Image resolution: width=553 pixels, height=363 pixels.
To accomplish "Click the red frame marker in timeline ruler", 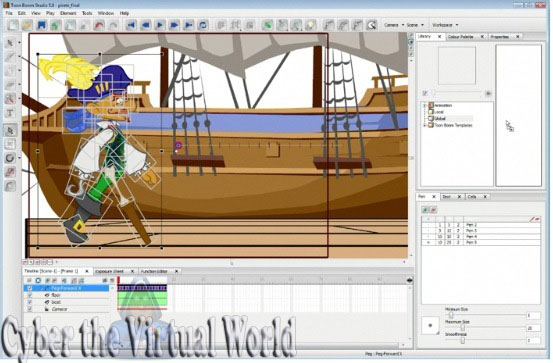I will click(119, 280).
